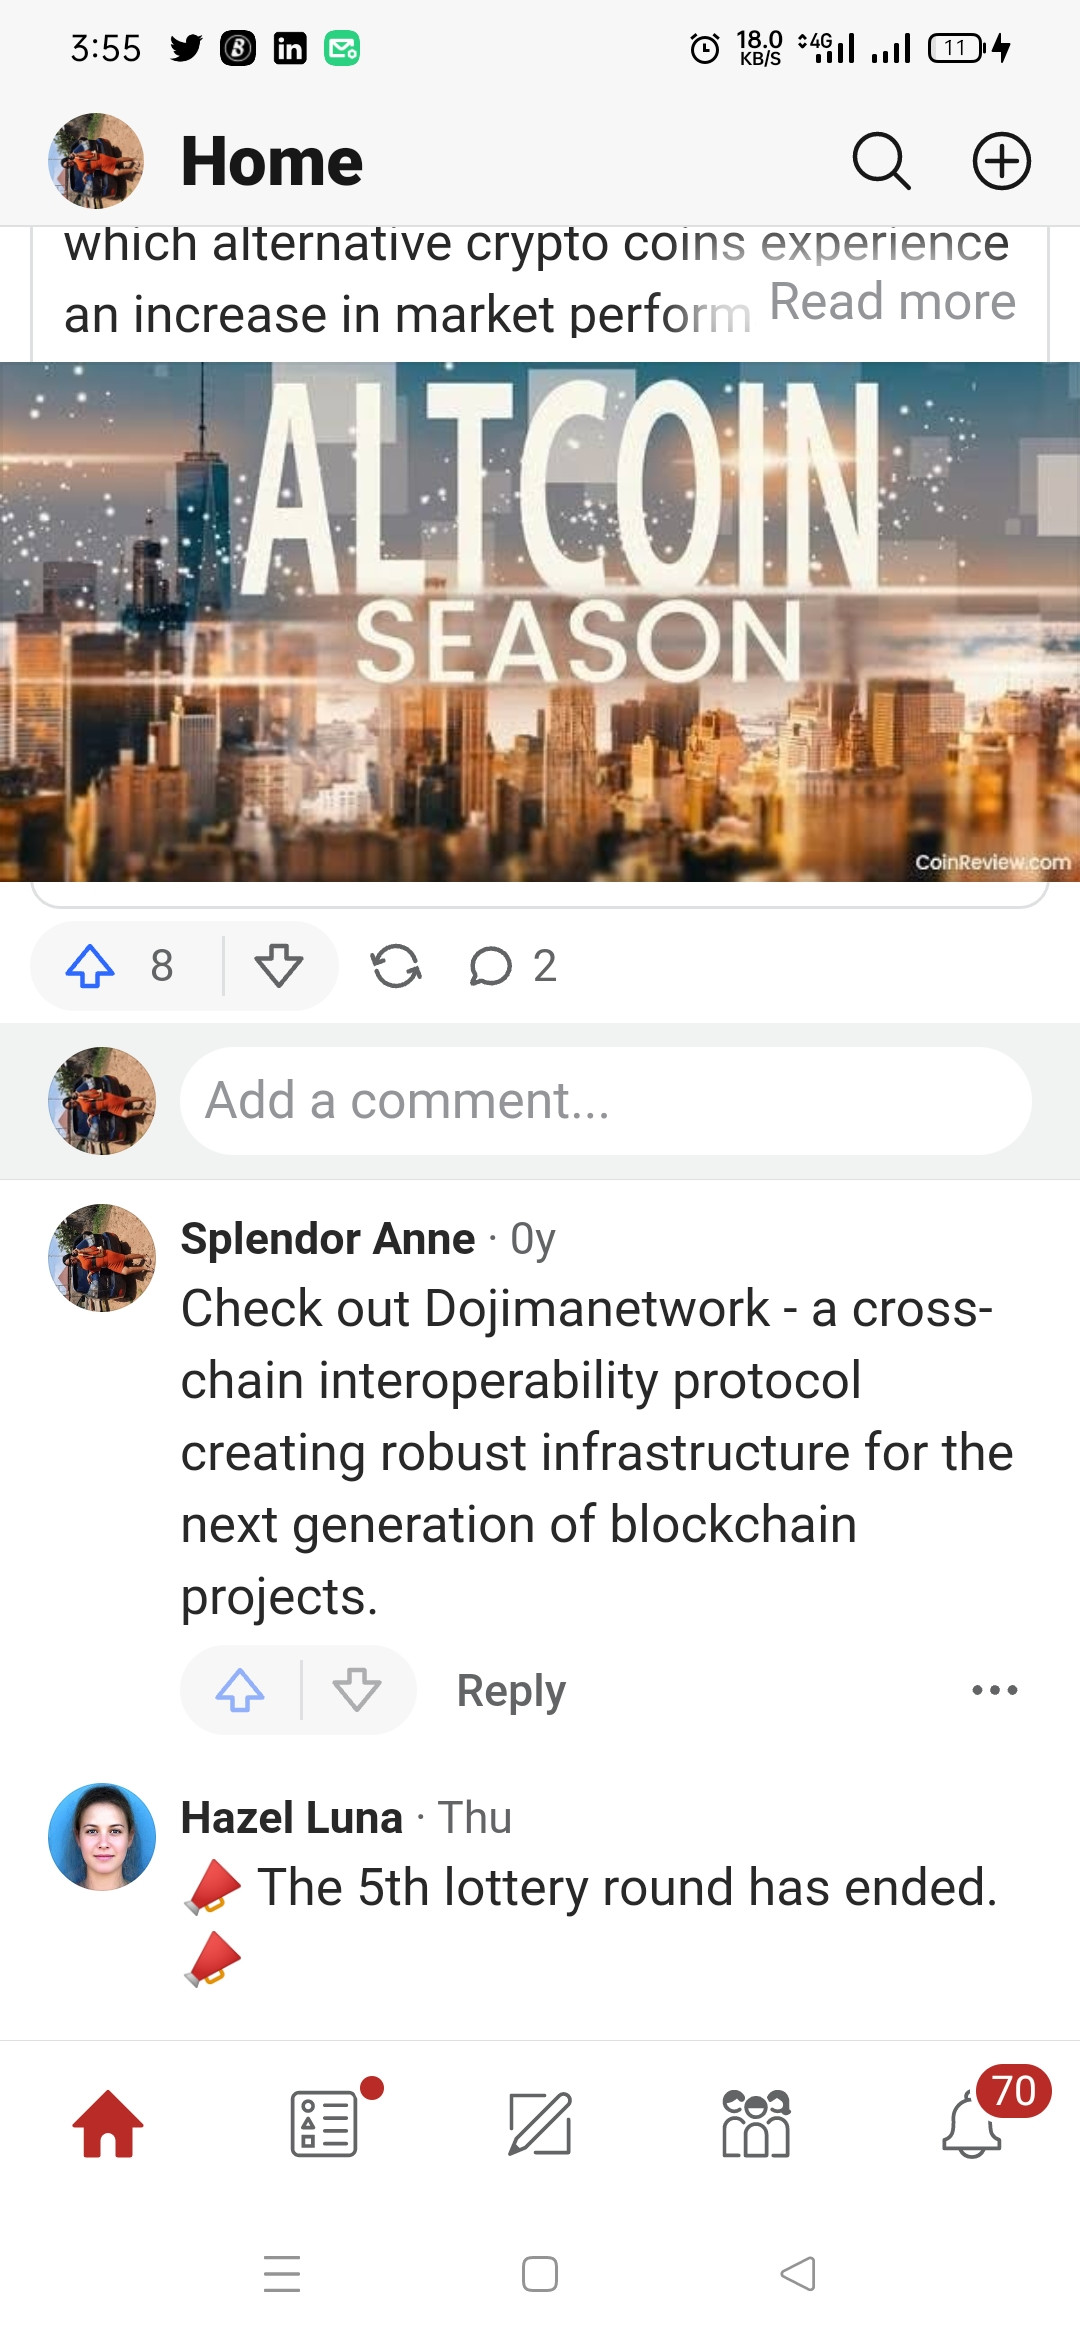Viewport: 1080px width, 2340px height.
Task: Open three-dot options on Splendor Anne's comment
Action: click(995, 1690)
